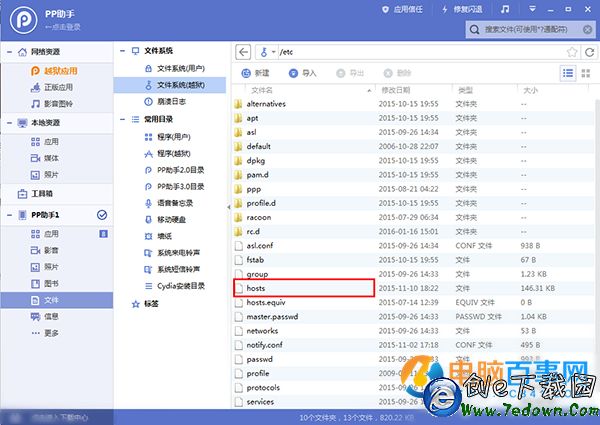Open 照片 under 本地资源
Viewport: 600px width, 425px height.
click(45, 175)
